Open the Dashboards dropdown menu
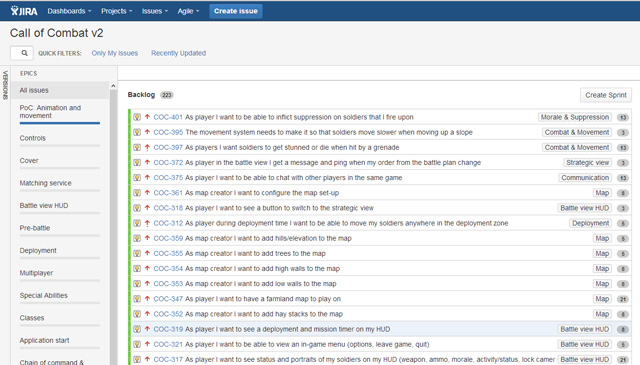The image size is (640, 365). coord(69,11)
